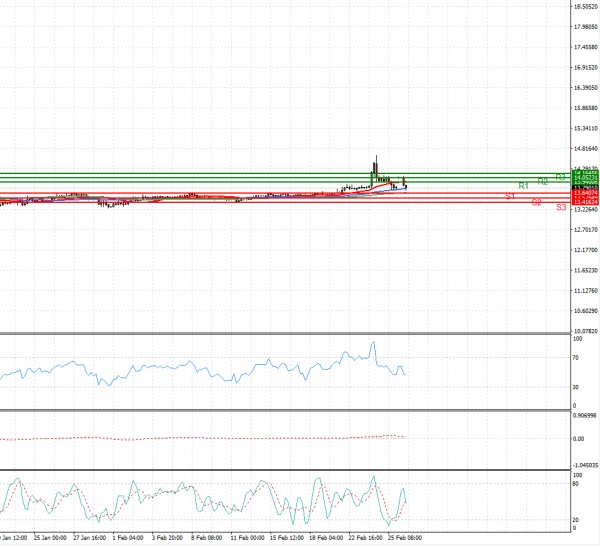This screenshot has width=600, height=546.
Task: Click the 25 Feb 08:00 date label
Action: coord(405,538)
